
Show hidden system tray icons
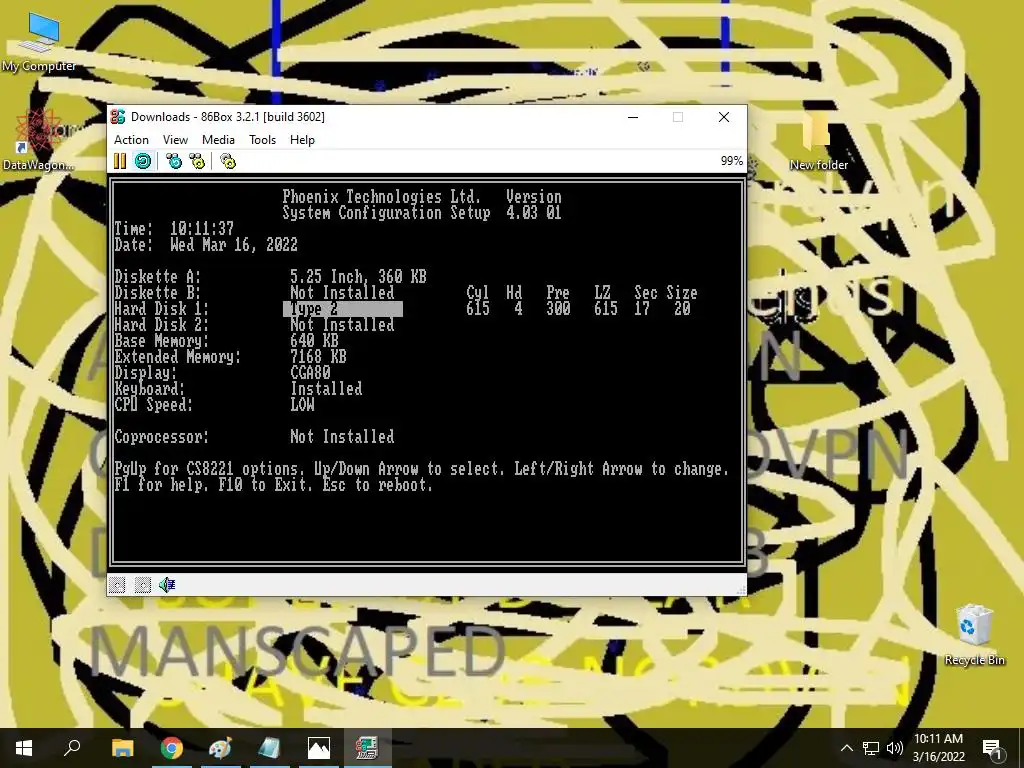coord(846,748)
